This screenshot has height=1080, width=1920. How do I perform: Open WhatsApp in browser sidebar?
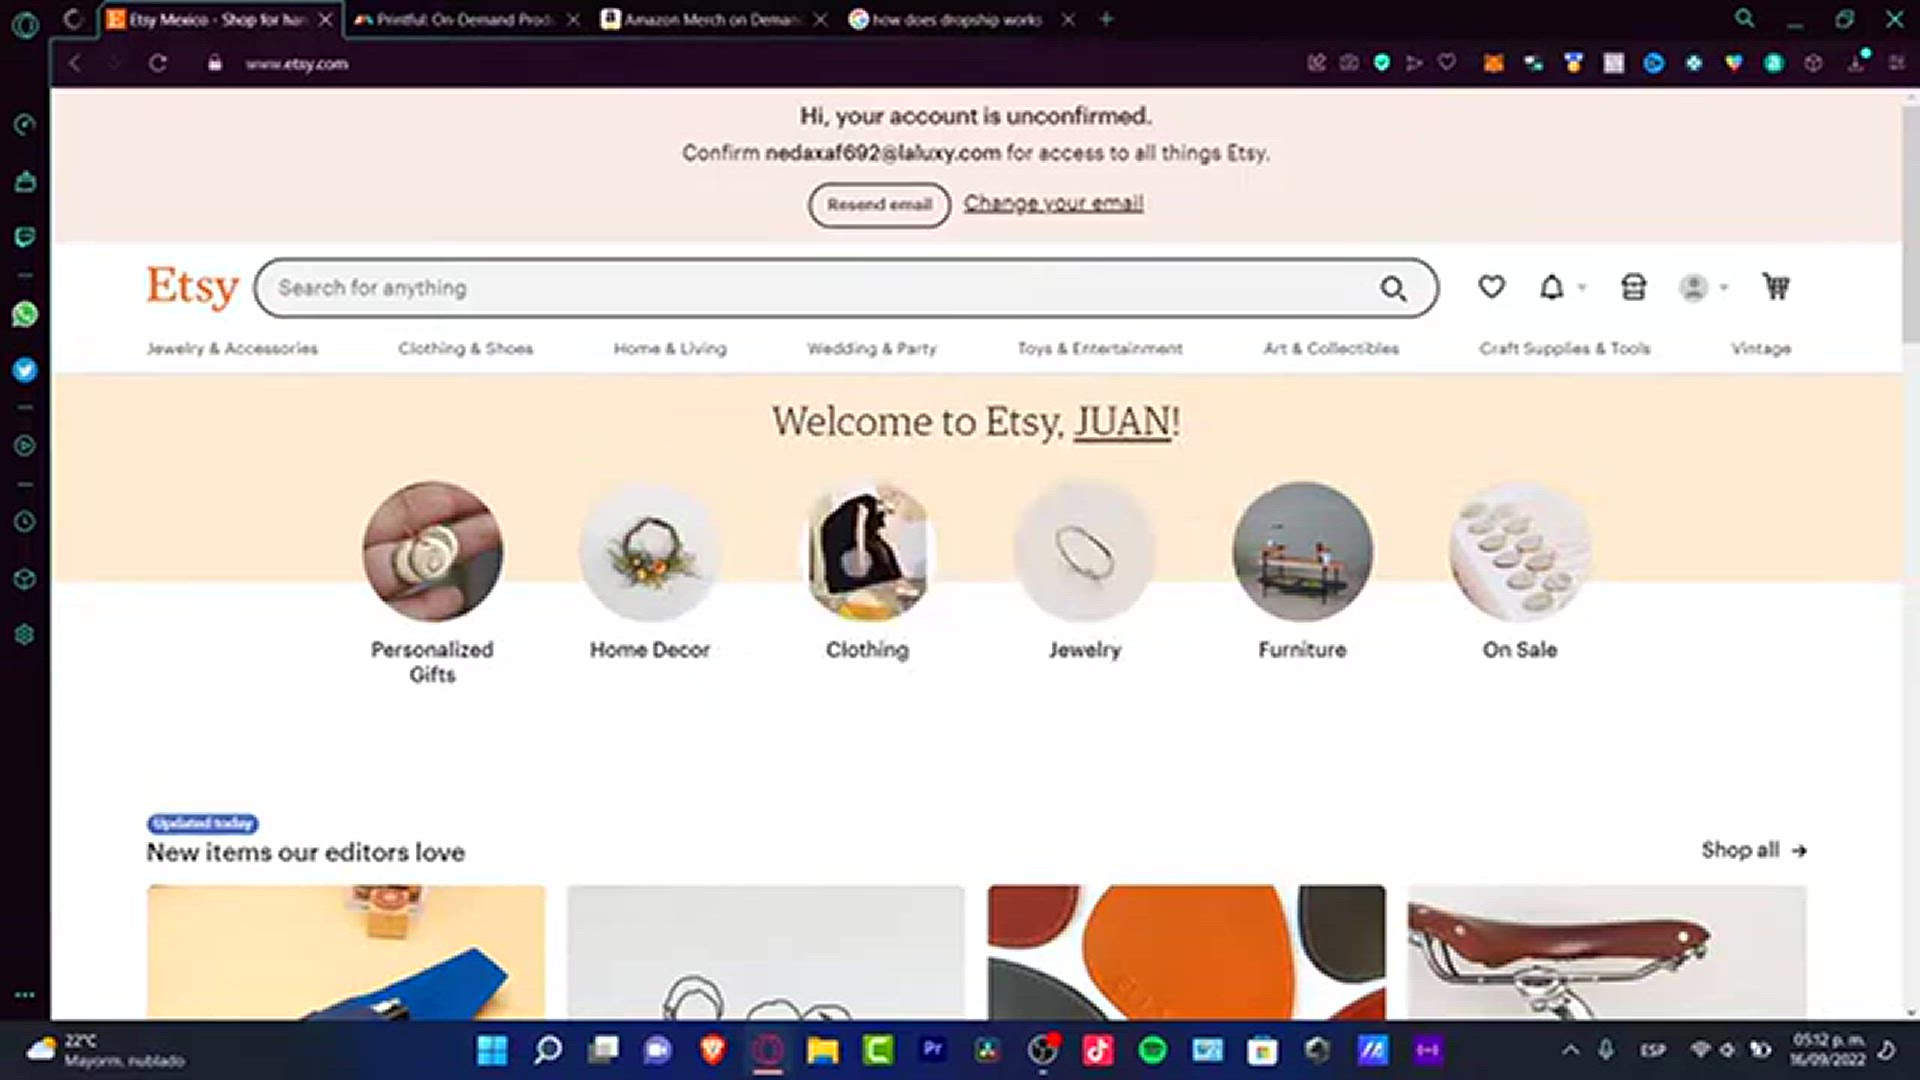point(25,314)
